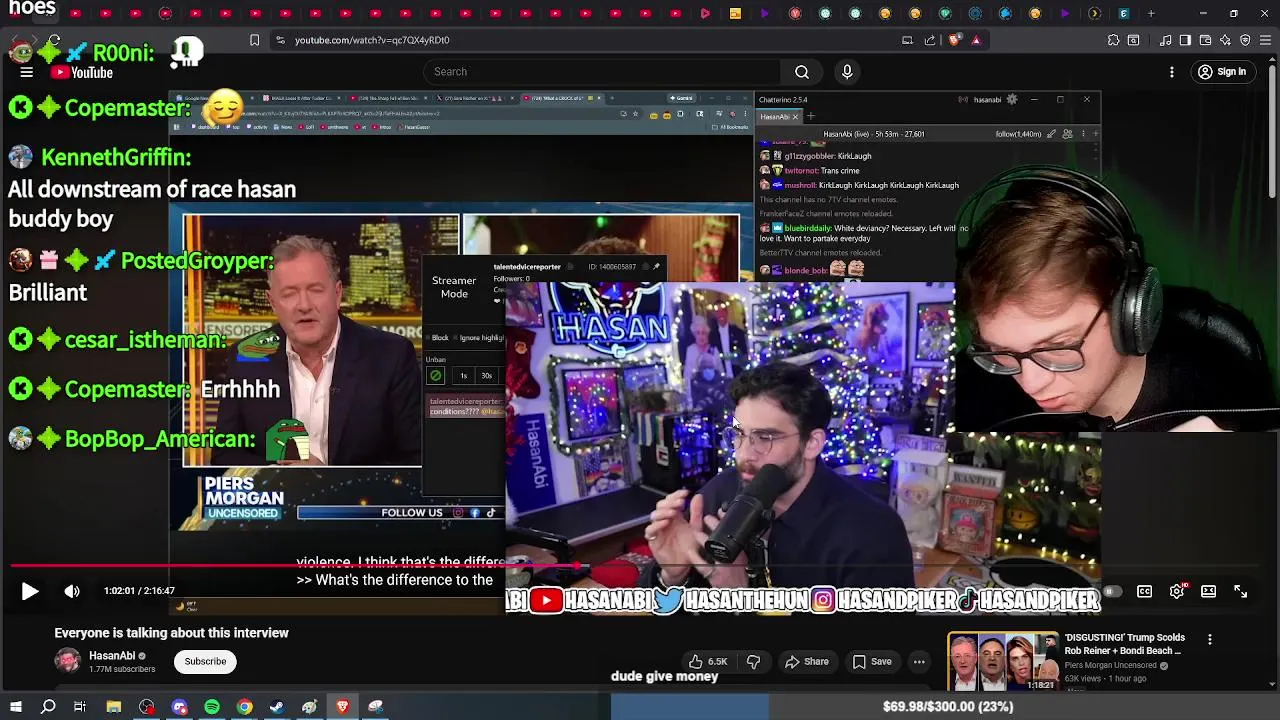
Task: Like the video with 6.5K likes
Action: pos(707,661)
